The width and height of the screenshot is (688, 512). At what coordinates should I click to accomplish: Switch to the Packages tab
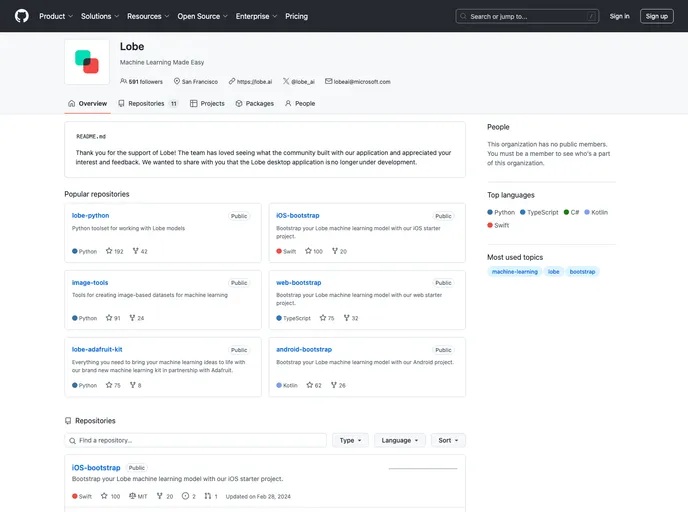254,104
